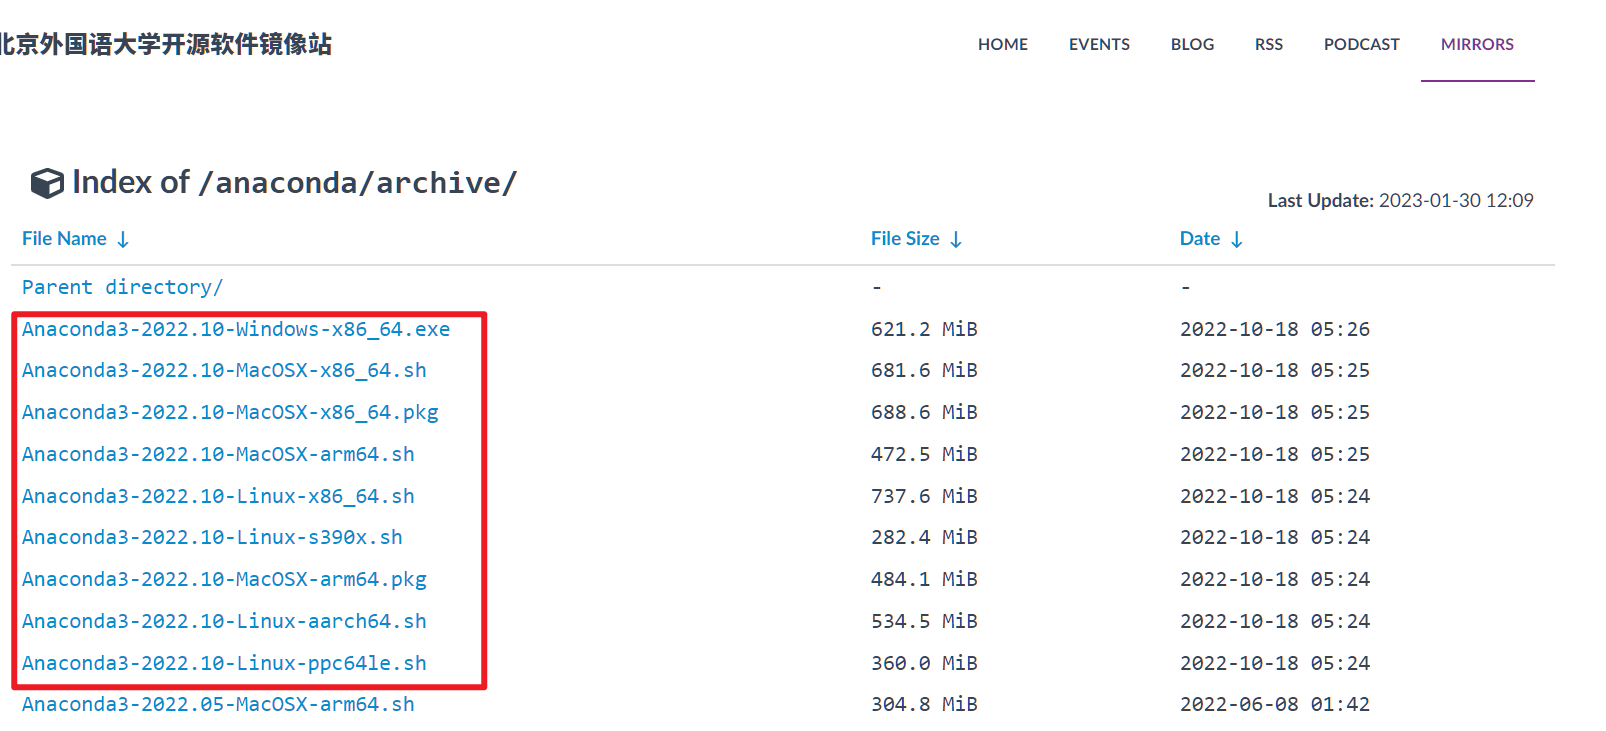The width and height of the screenshot is (1606, 731).
Task: Click the date 2022-10-18 05:26
Action: click(1275, 329)
